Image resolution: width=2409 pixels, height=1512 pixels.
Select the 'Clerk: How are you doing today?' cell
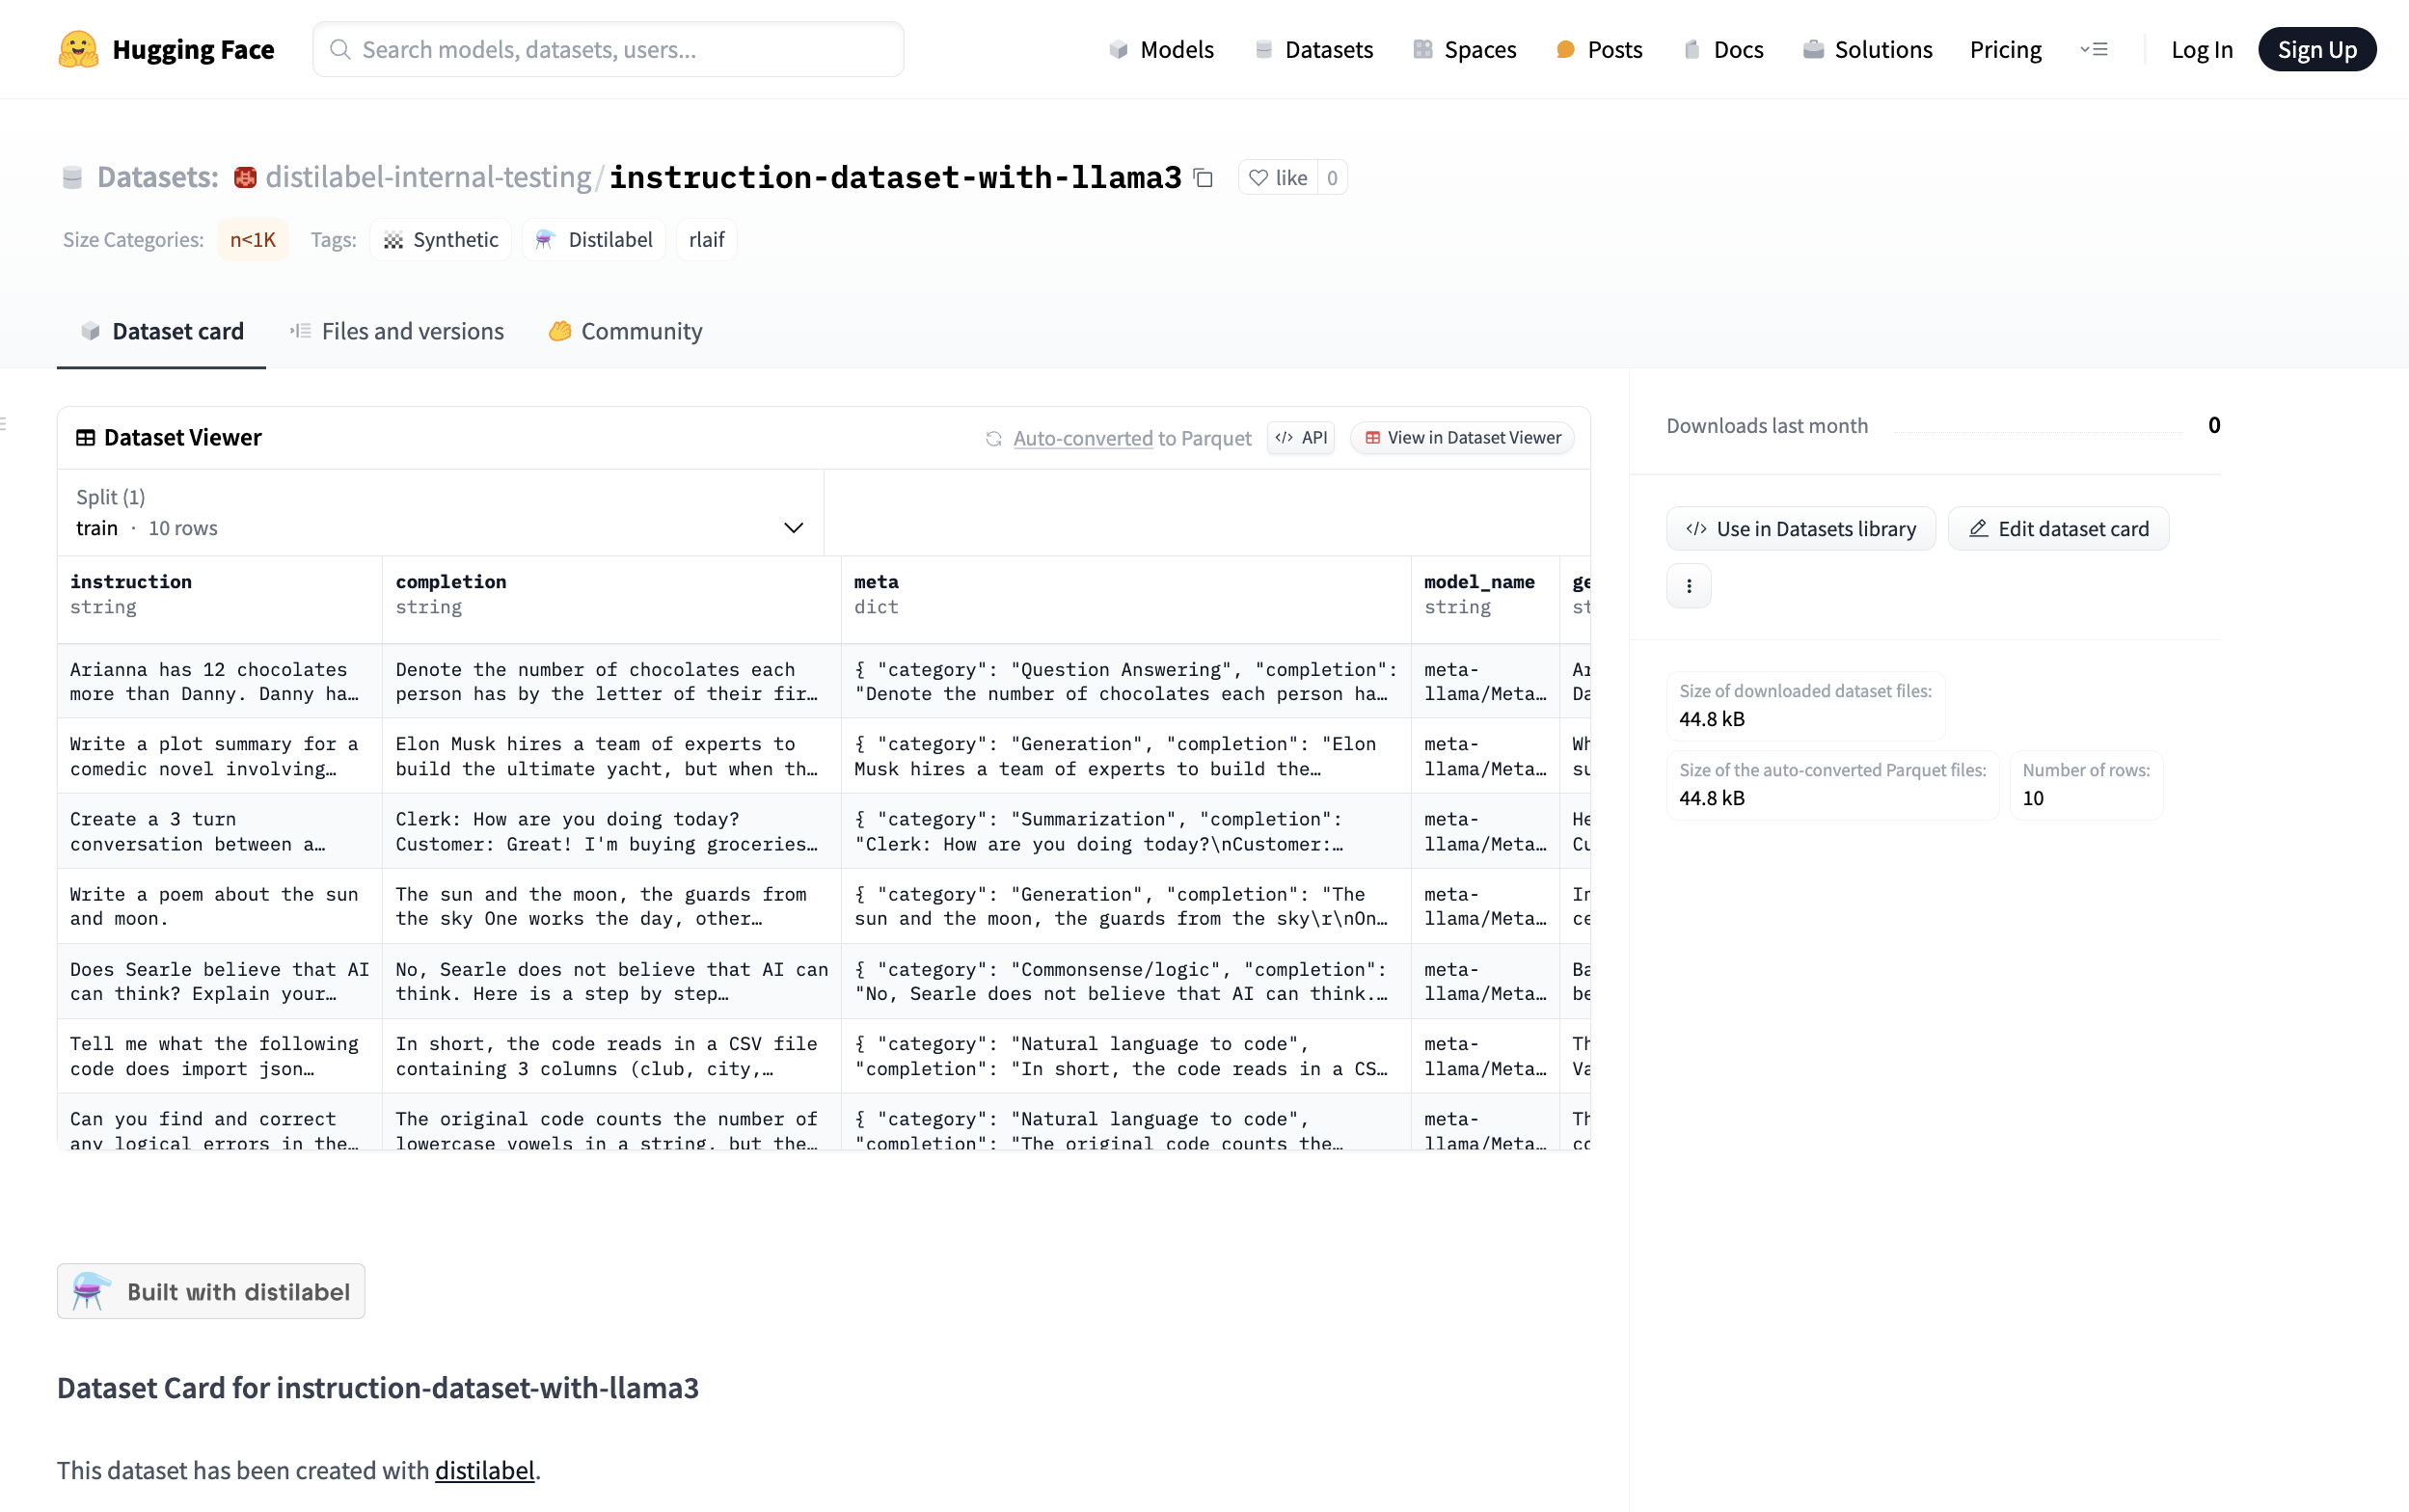coord(612,831)
